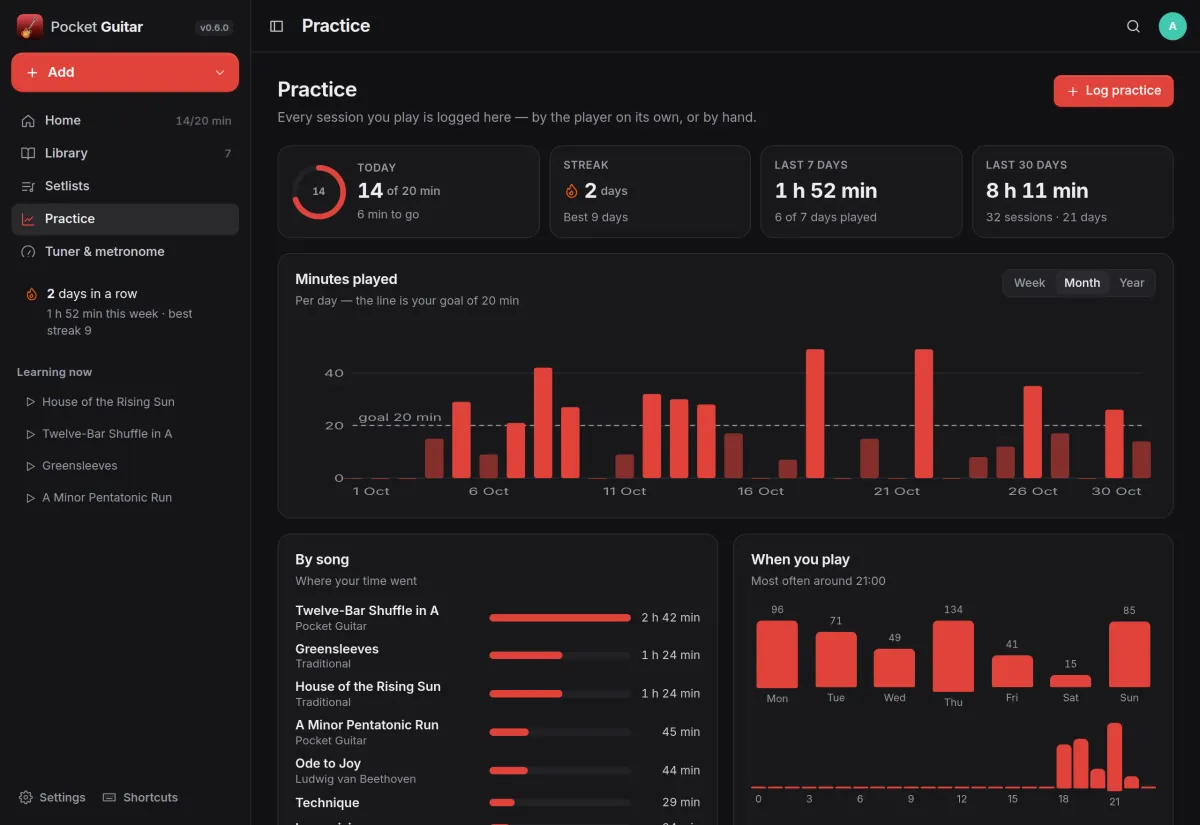Click the Sat bar showing 15
This screenshot has height=825, width=1200.
(x=1071, y=681)
